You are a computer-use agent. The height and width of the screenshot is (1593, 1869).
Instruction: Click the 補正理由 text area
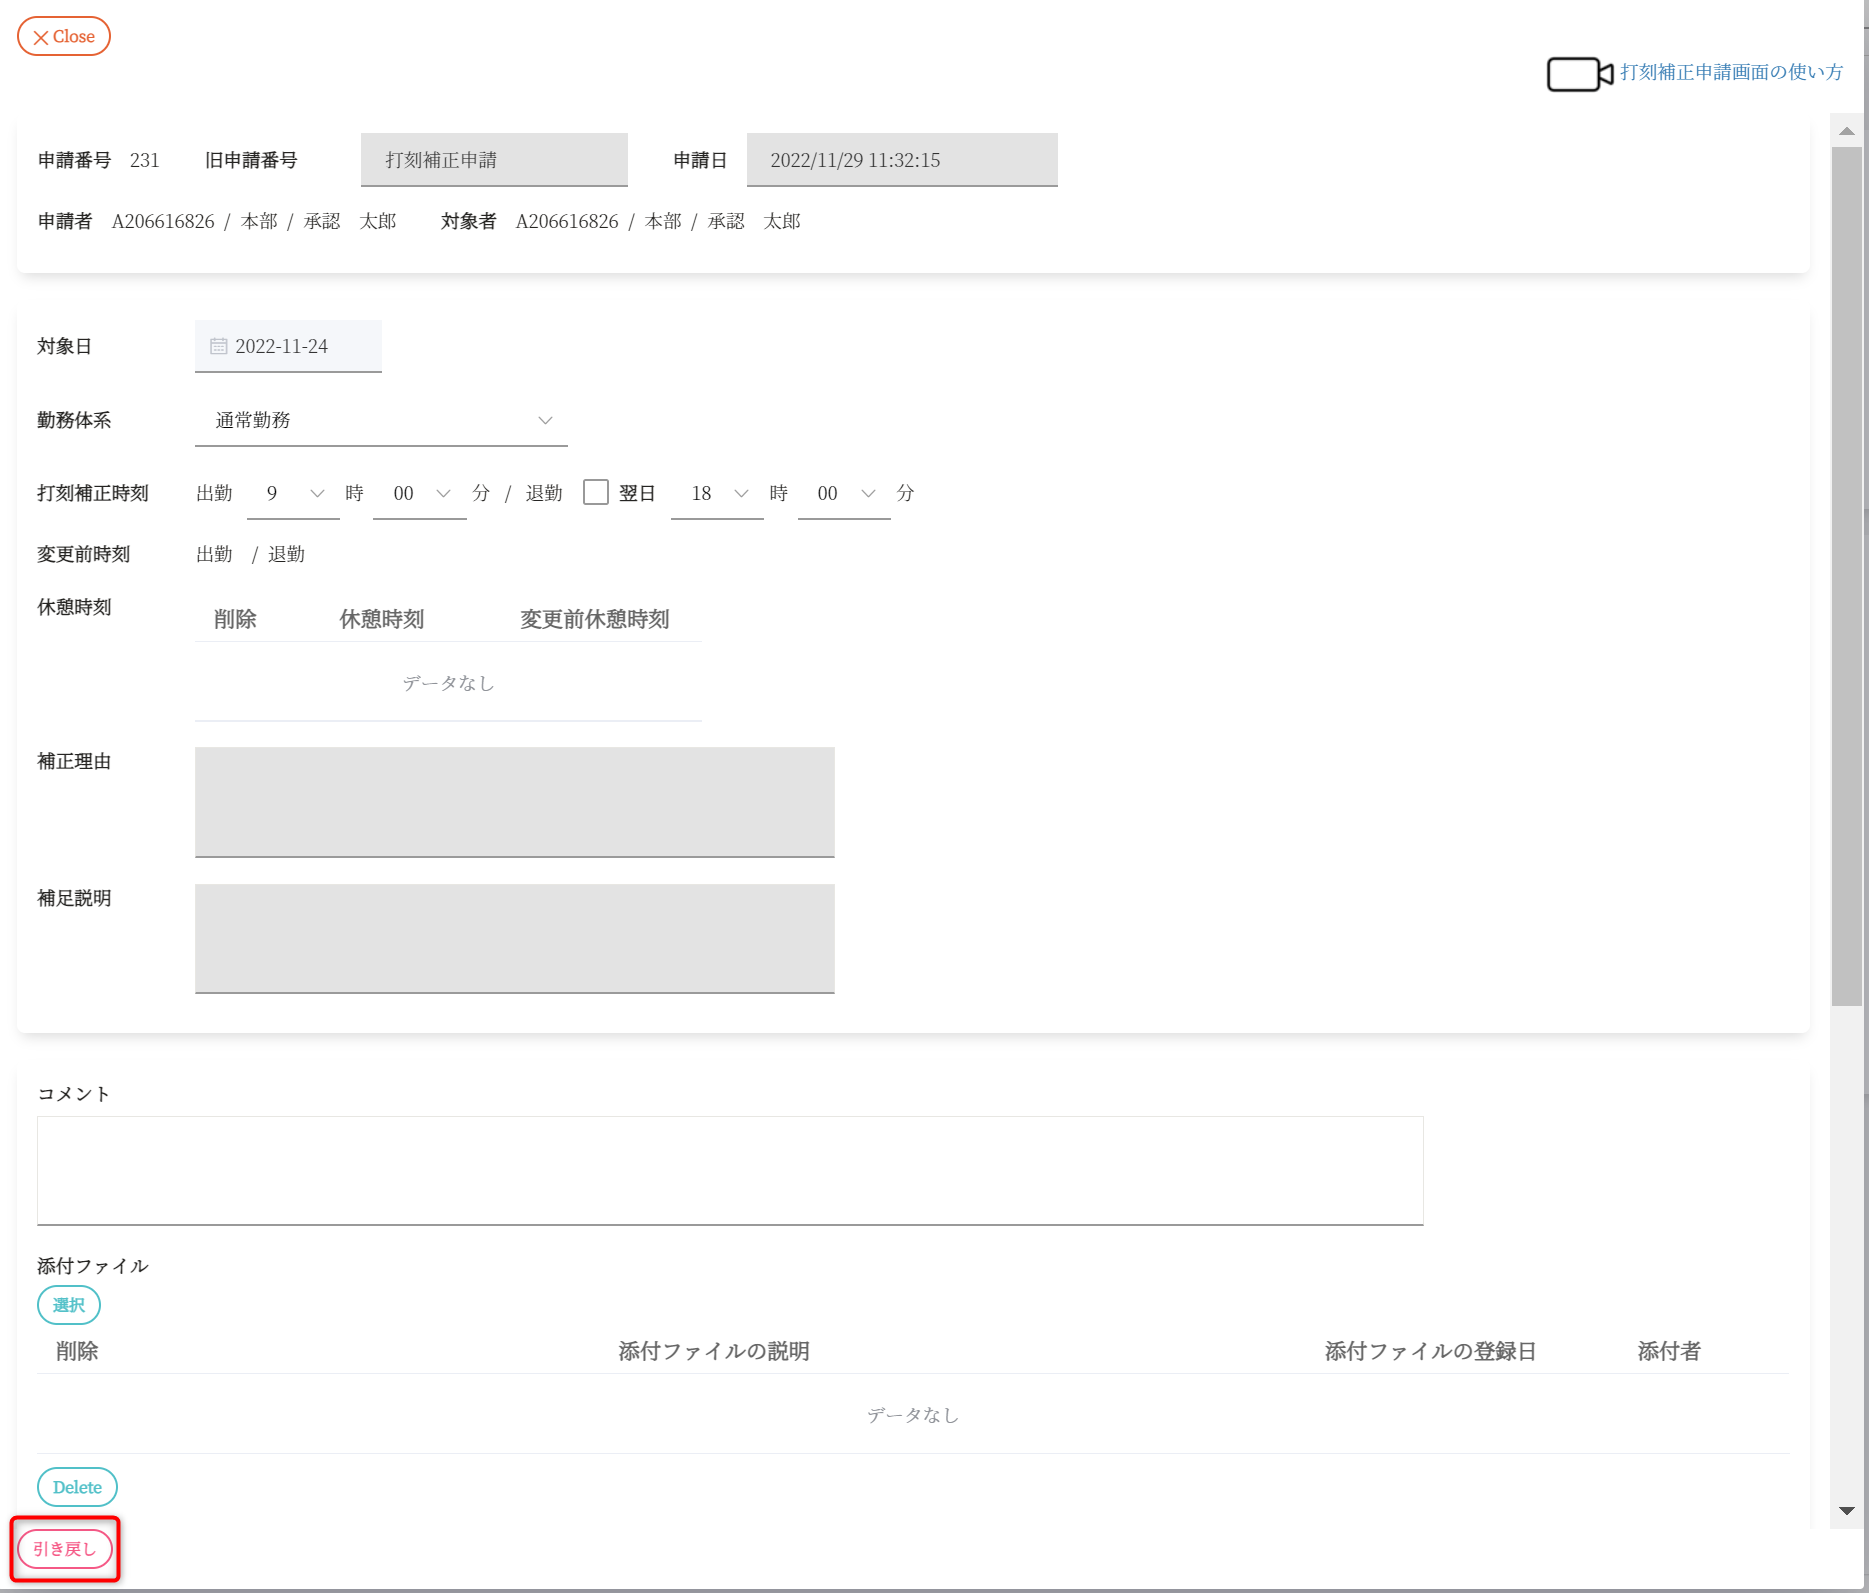tap(514, 802)
